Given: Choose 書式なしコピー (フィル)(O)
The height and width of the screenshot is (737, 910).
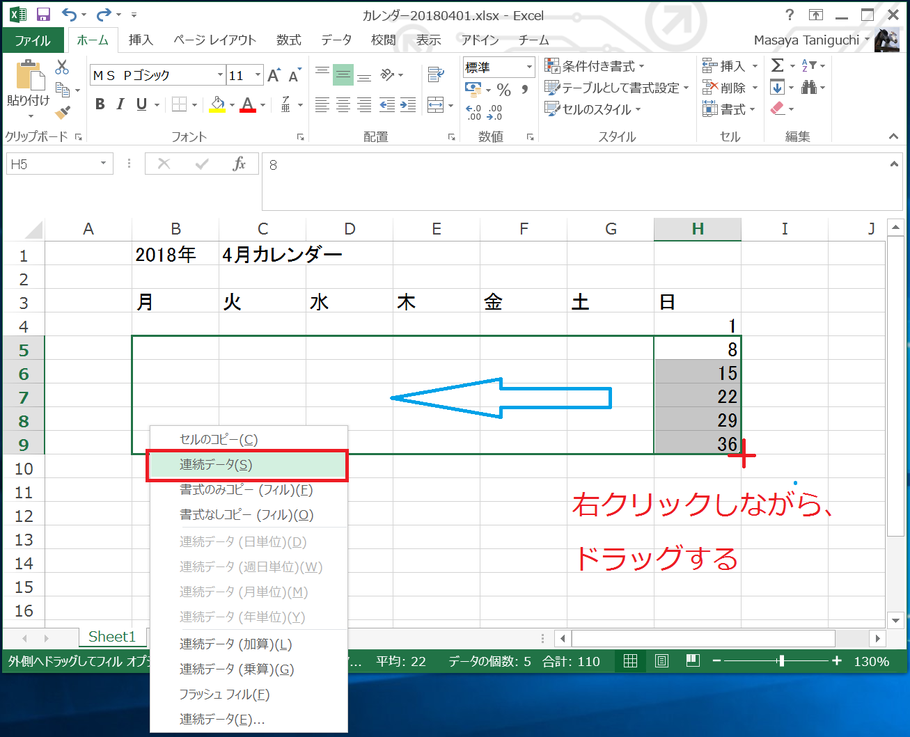Looking at the screenshot, I should pos(247,515).
